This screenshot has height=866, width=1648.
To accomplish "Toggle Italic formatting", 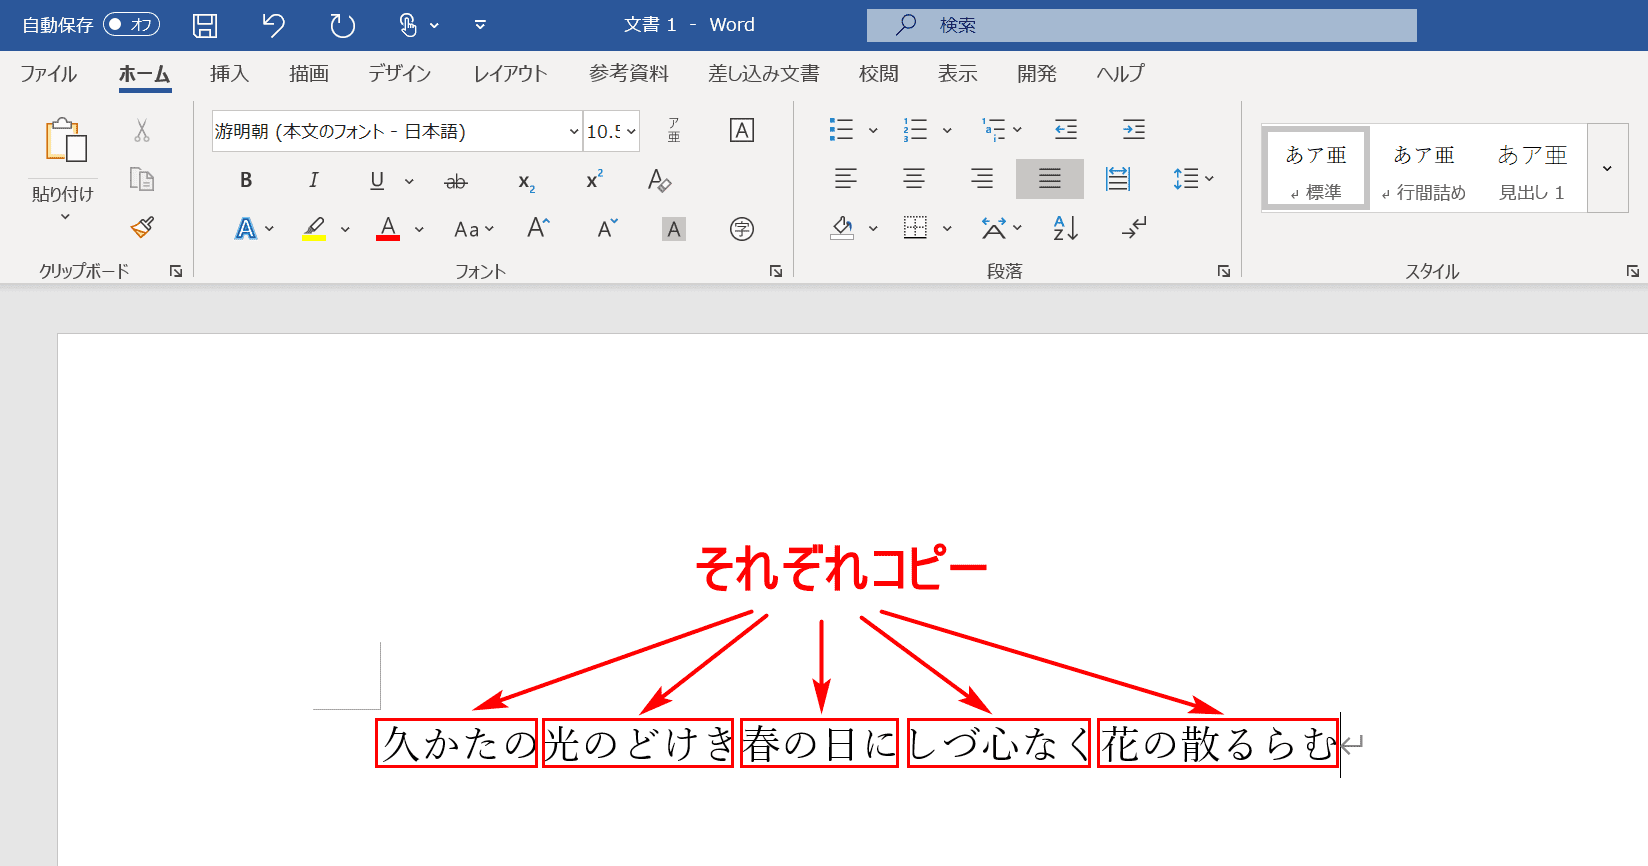I will pos(313,180).
